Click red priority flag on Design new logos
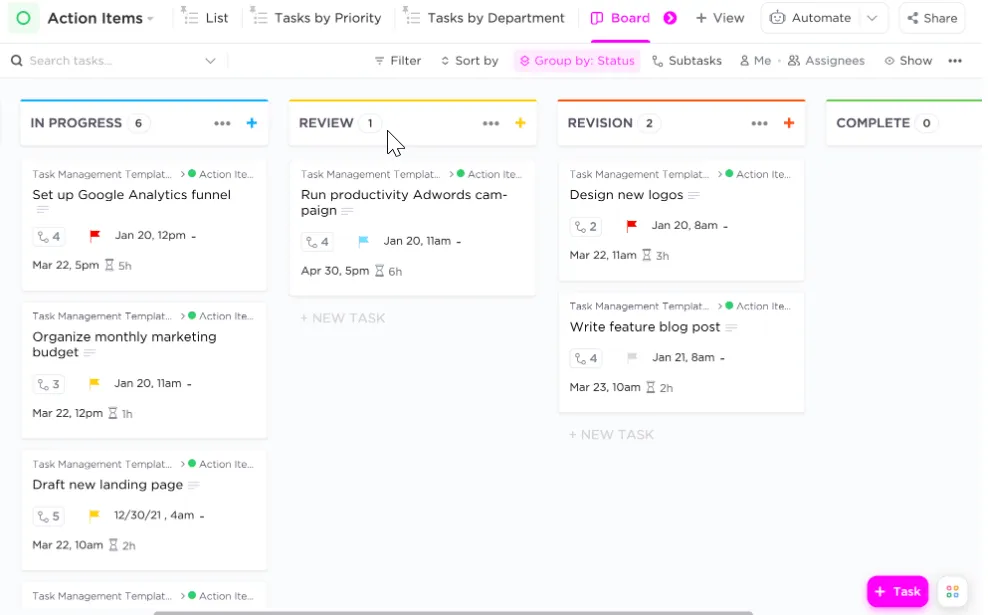 tap(632, 226)
